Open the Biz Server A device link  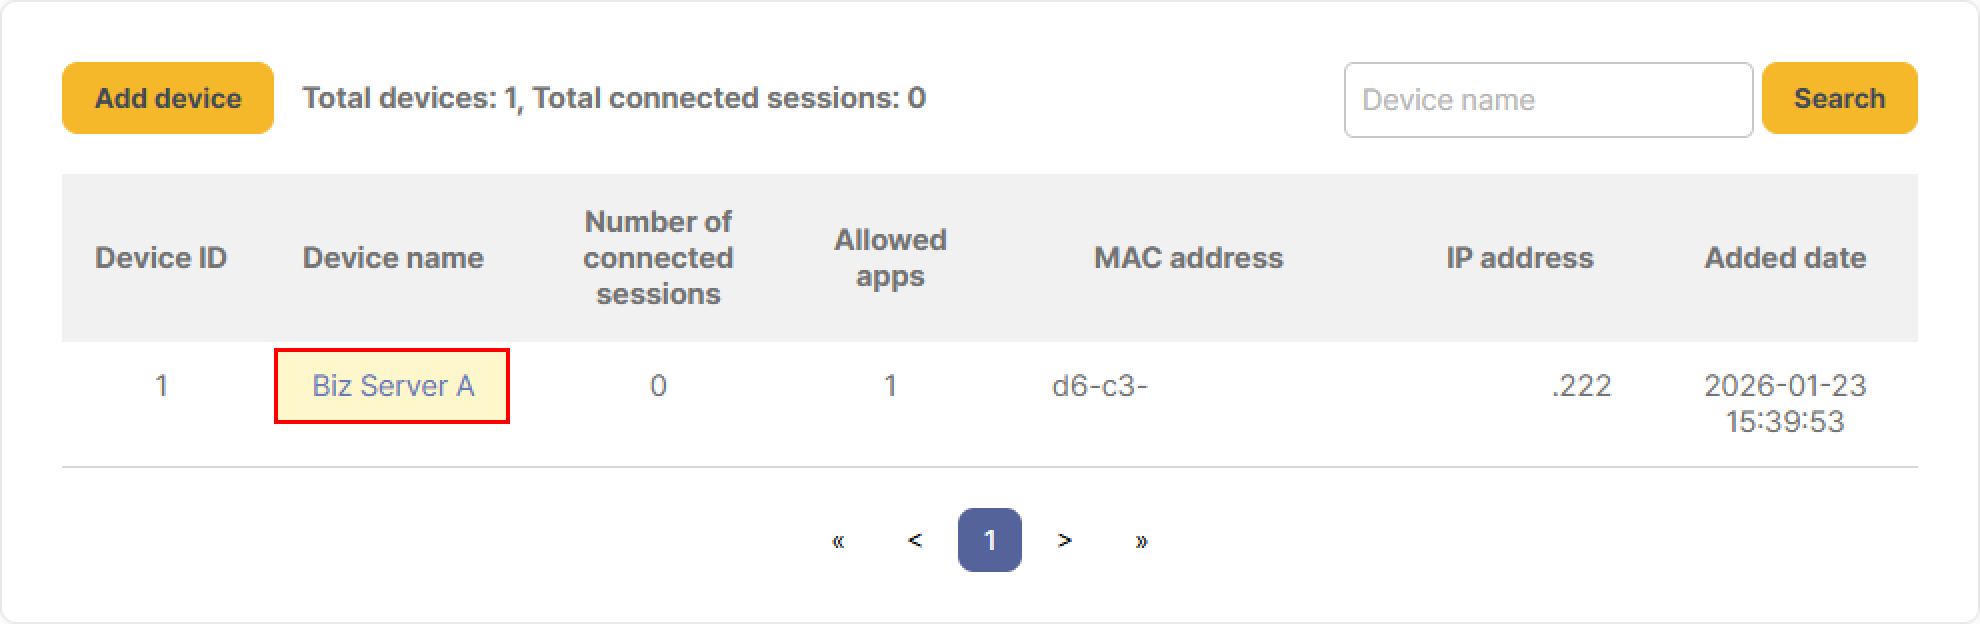click(x=393, y=386)
